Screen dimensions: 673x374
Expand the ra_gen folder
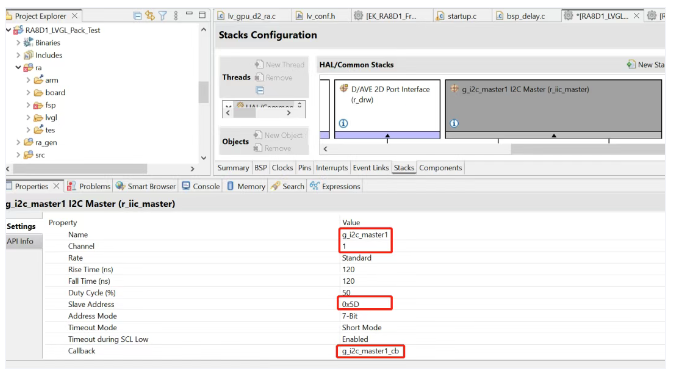18,142
